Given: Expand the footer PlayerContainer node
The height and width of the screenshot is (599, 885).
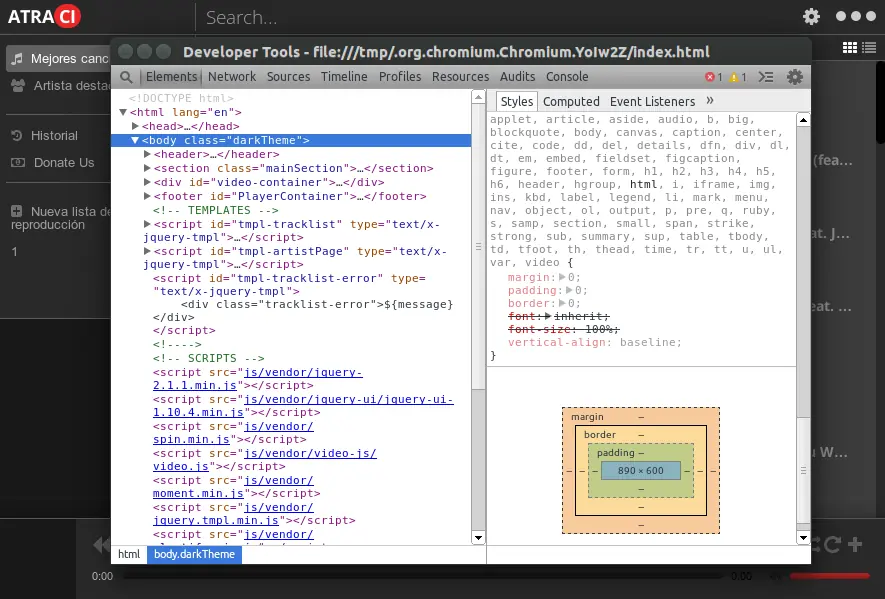Looking at the screenshot, I should (147, 196).
